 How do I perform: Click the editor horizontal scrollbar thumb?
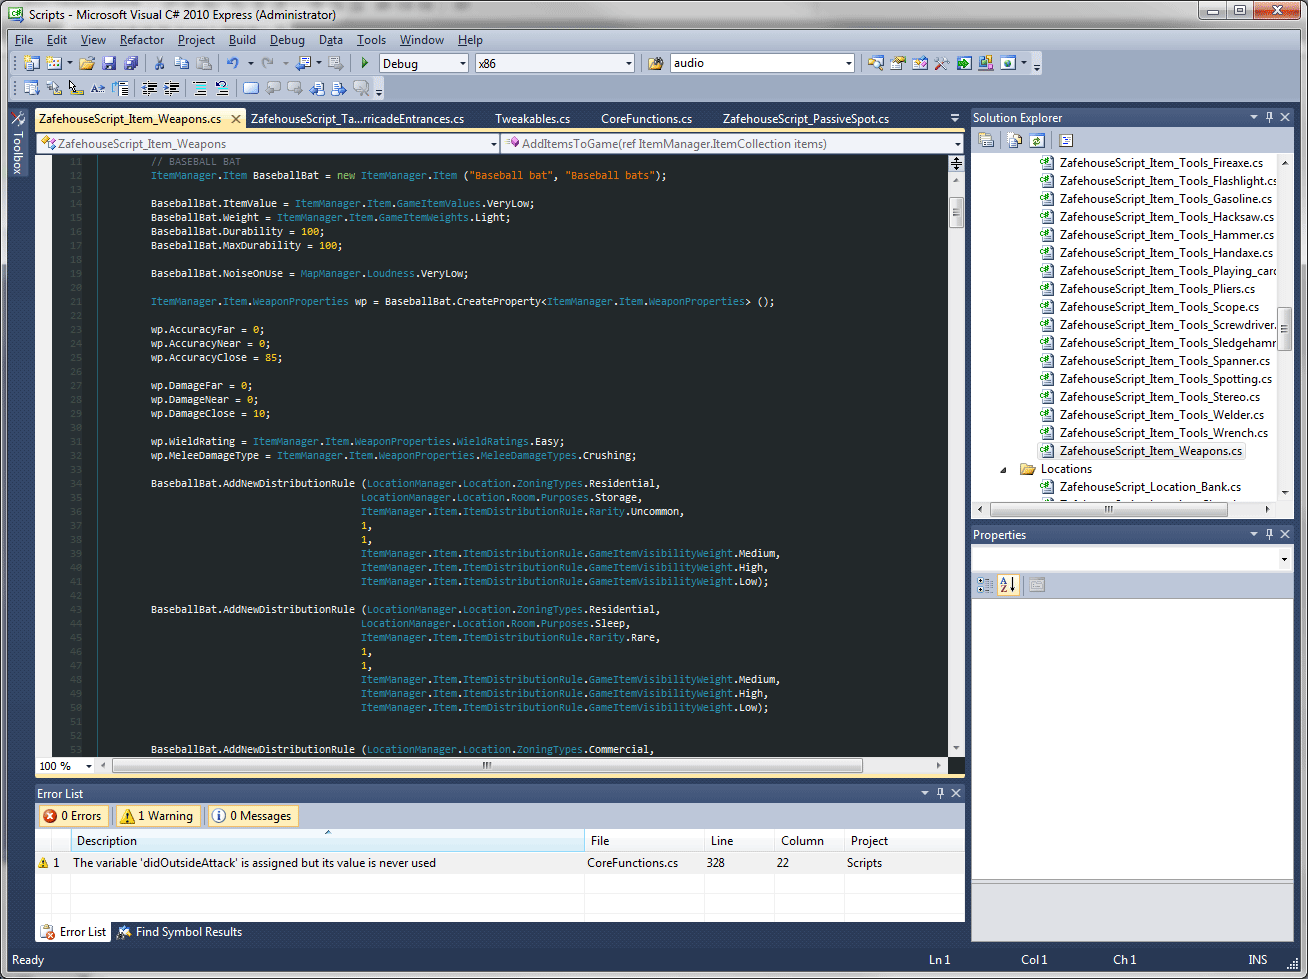pyautogui.click(x=487, y=766)
